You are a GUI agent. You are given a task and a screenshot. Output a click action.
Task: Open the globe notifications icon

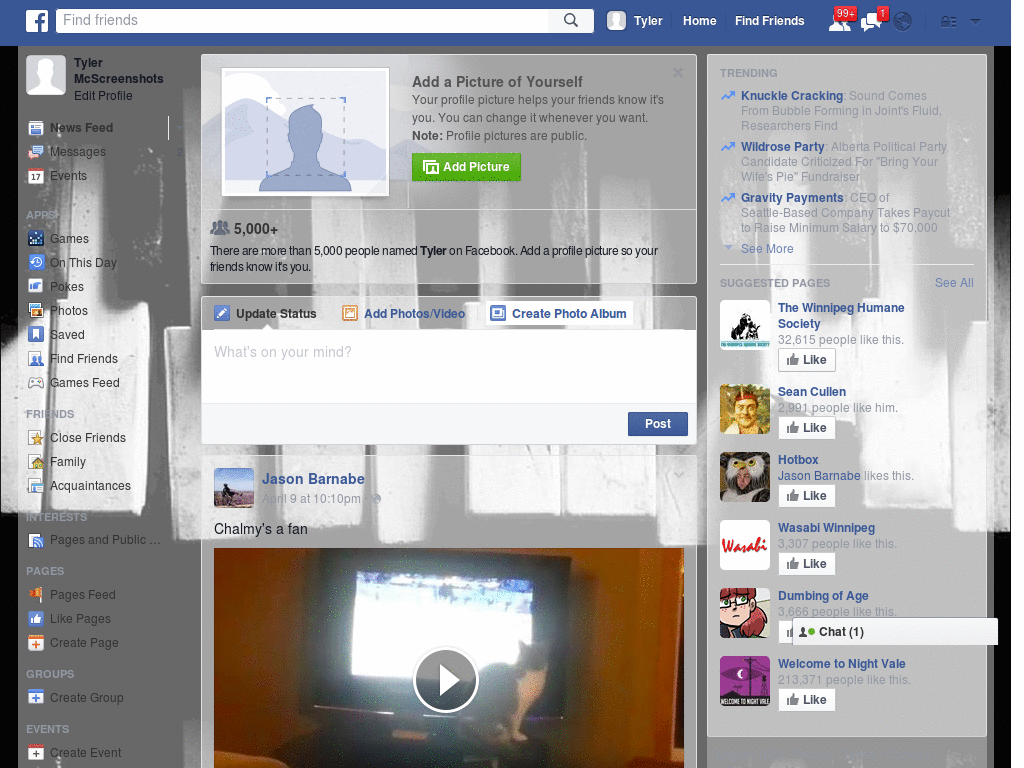click(903, 22)
